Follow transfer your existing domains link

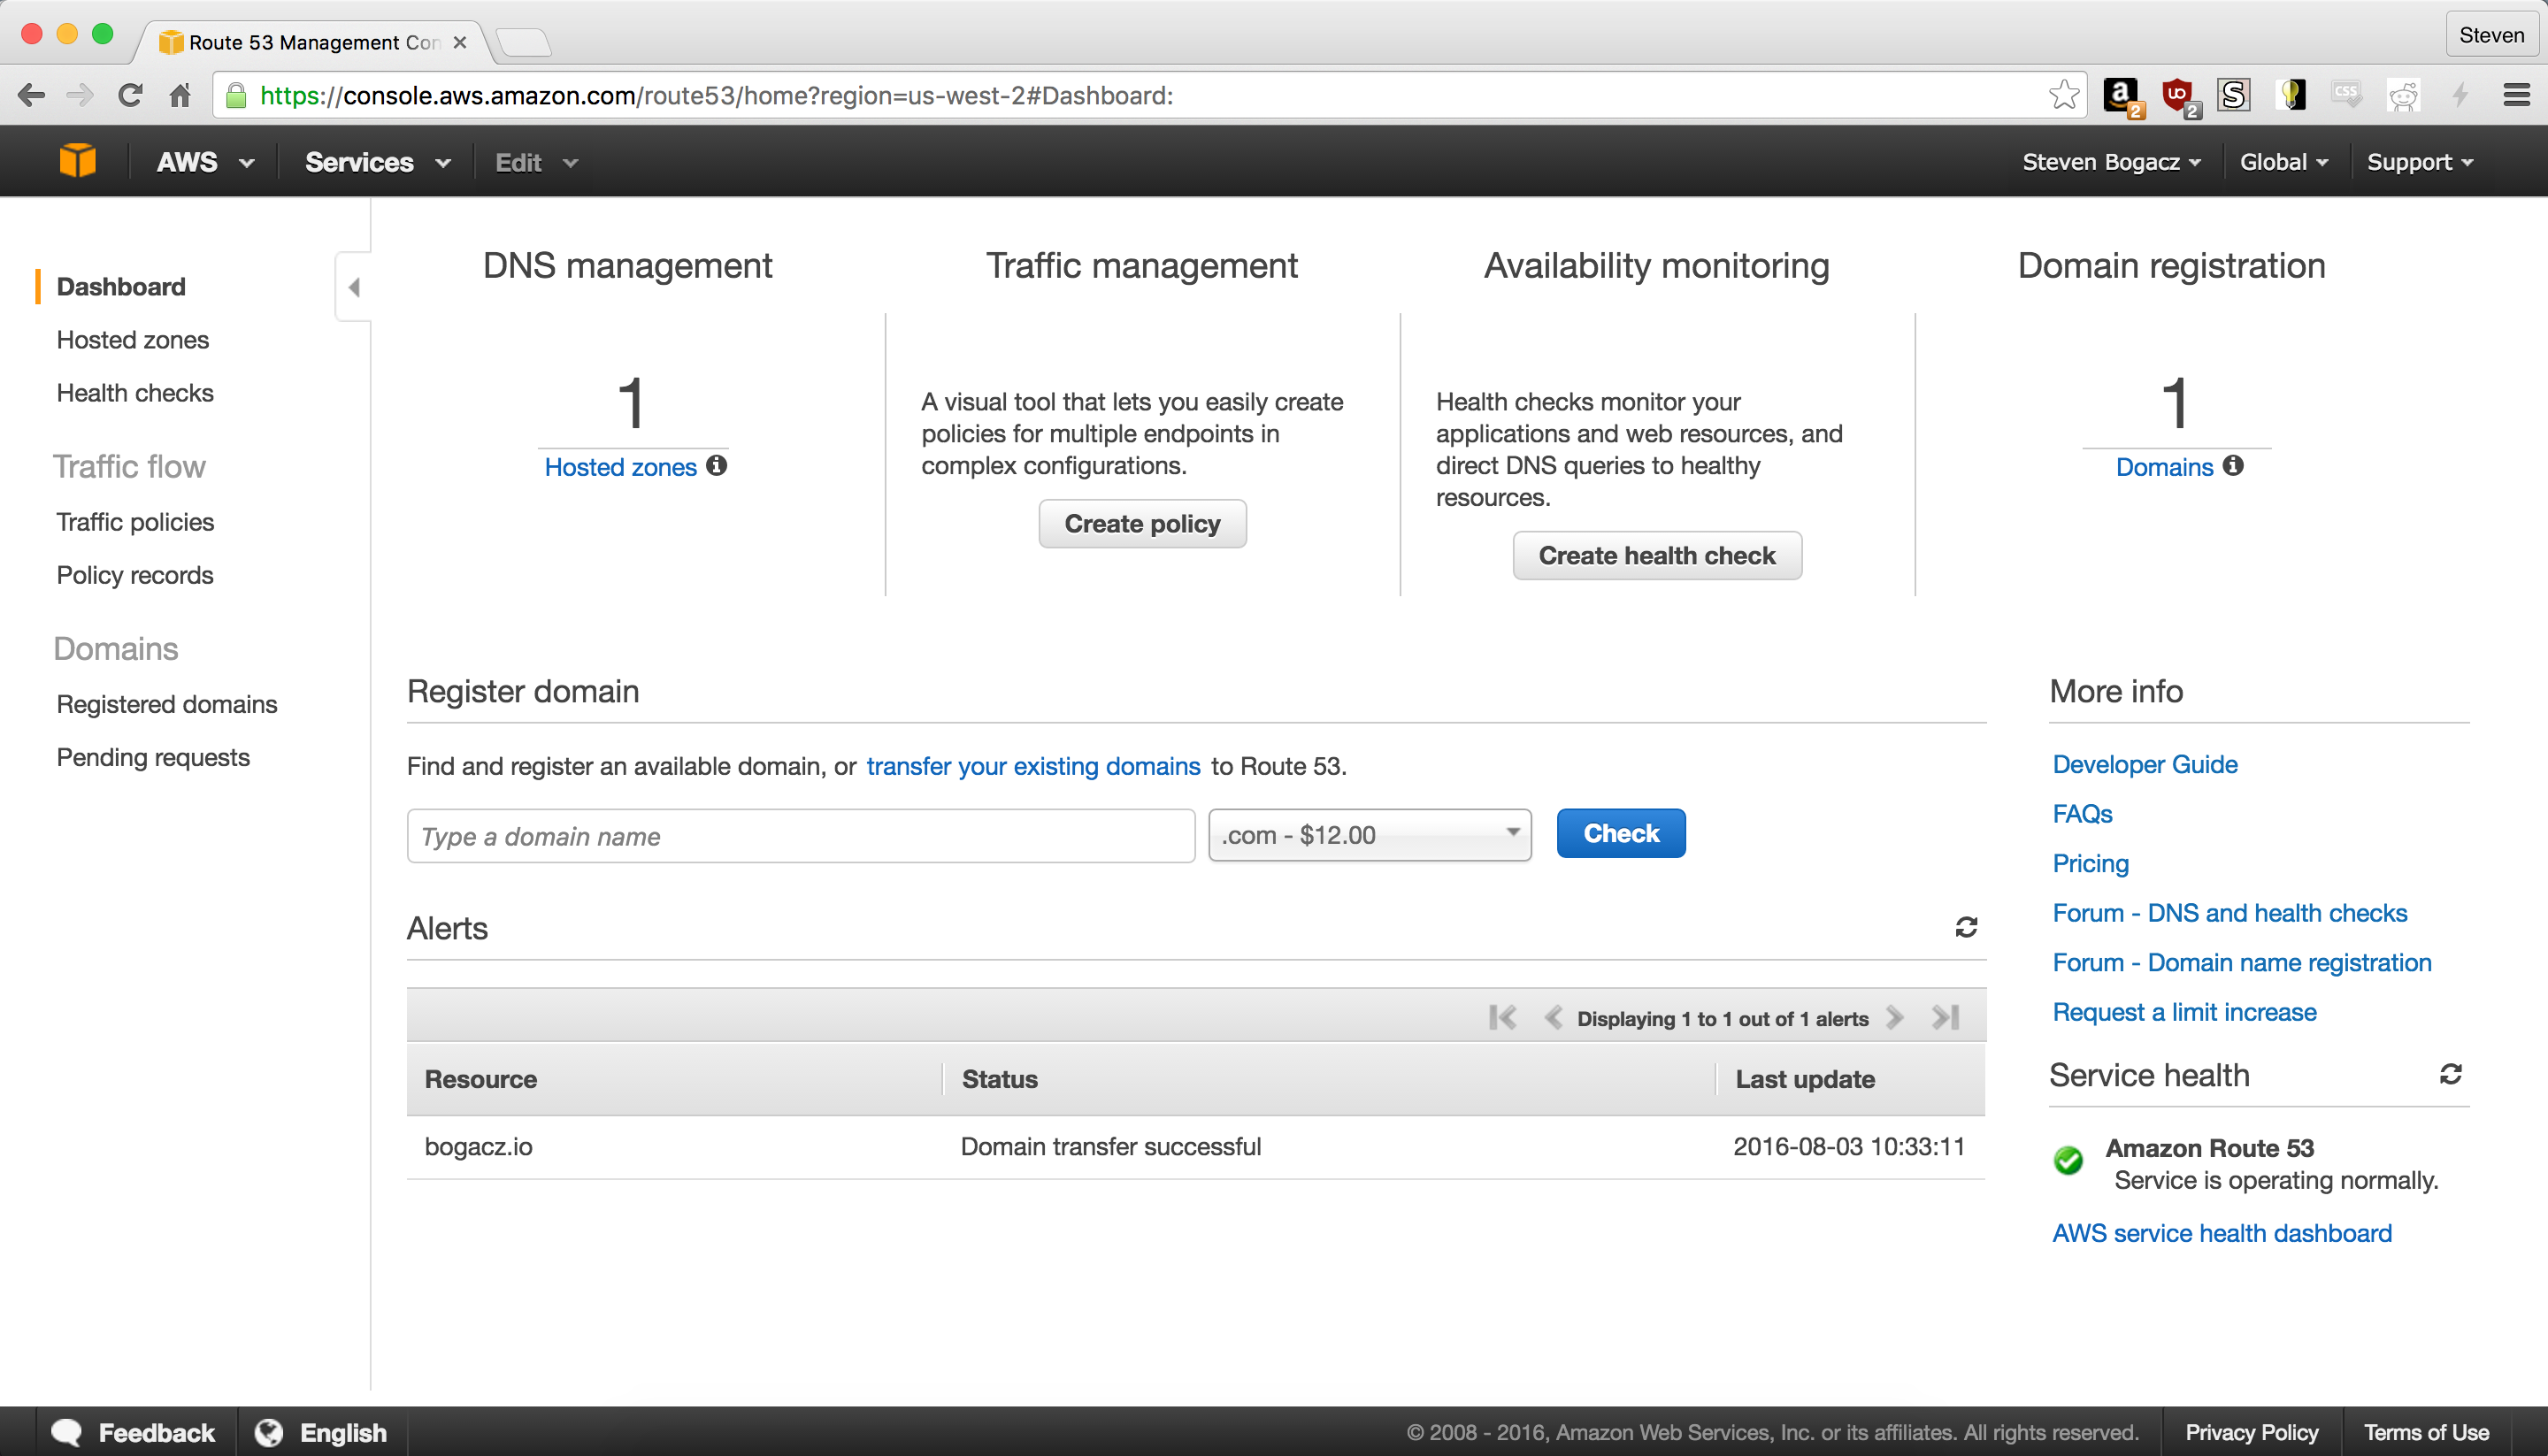tap(1033, 766)
